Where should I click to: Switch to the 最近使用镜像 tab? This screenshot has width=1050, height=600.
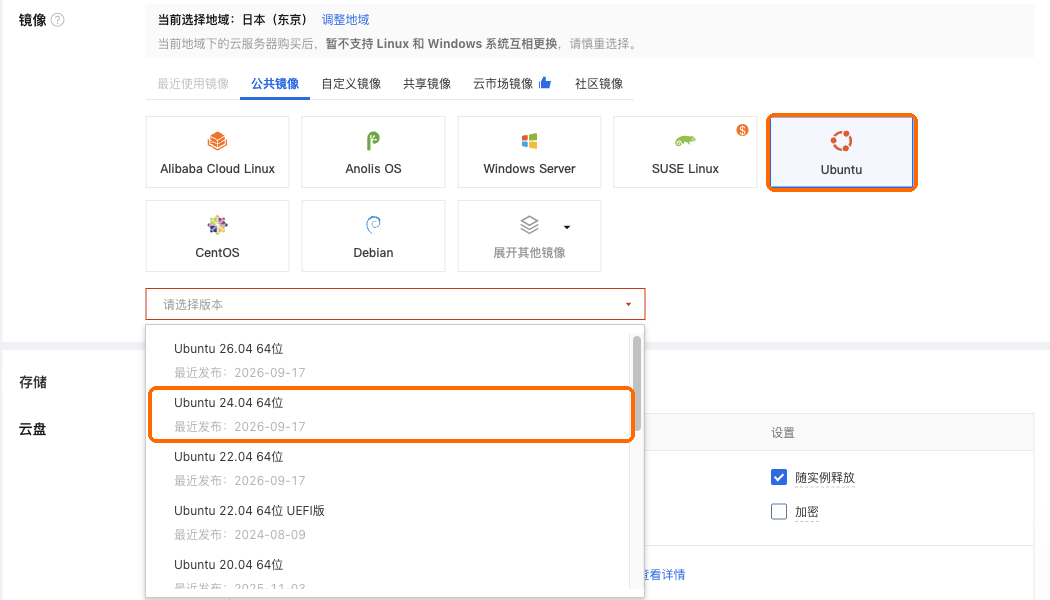point(193,84)
